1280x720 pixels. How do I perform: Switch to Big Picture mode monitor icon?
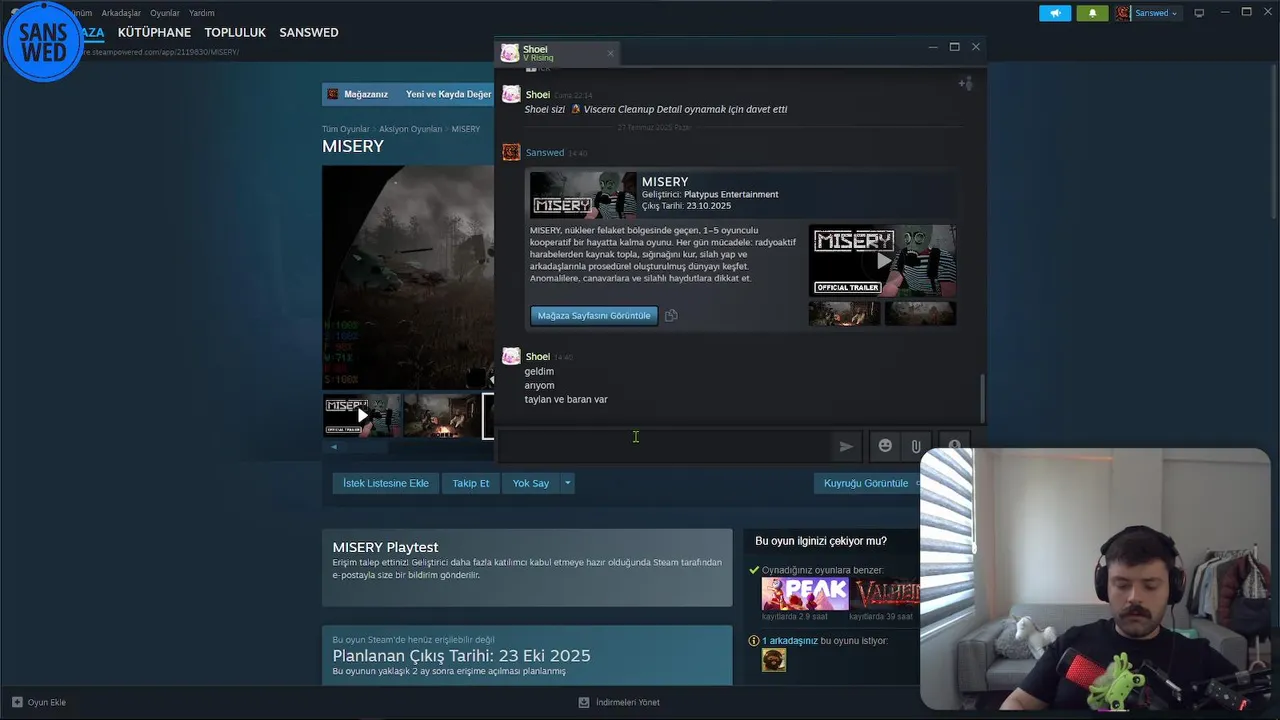tap(1199, 13)
